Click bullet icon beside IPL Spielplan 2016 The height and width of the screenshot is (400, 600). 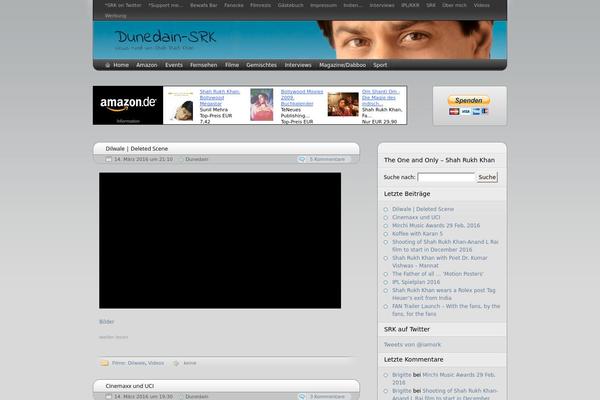[386, 282]
